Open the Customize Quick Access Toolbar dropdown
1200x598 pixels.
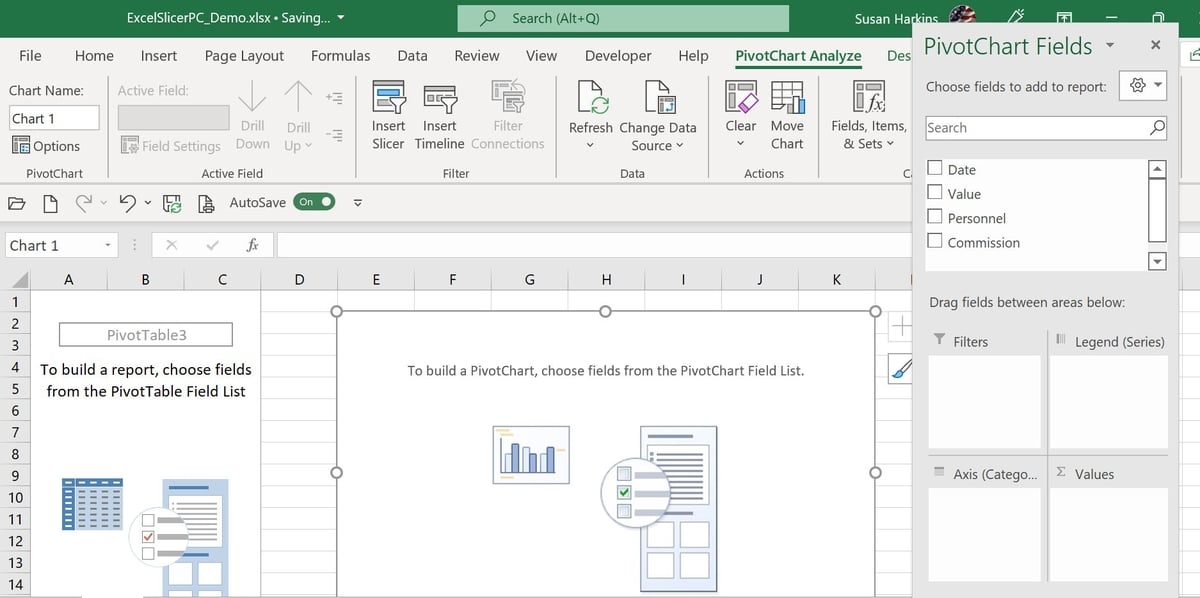click(x=357, y=203)
